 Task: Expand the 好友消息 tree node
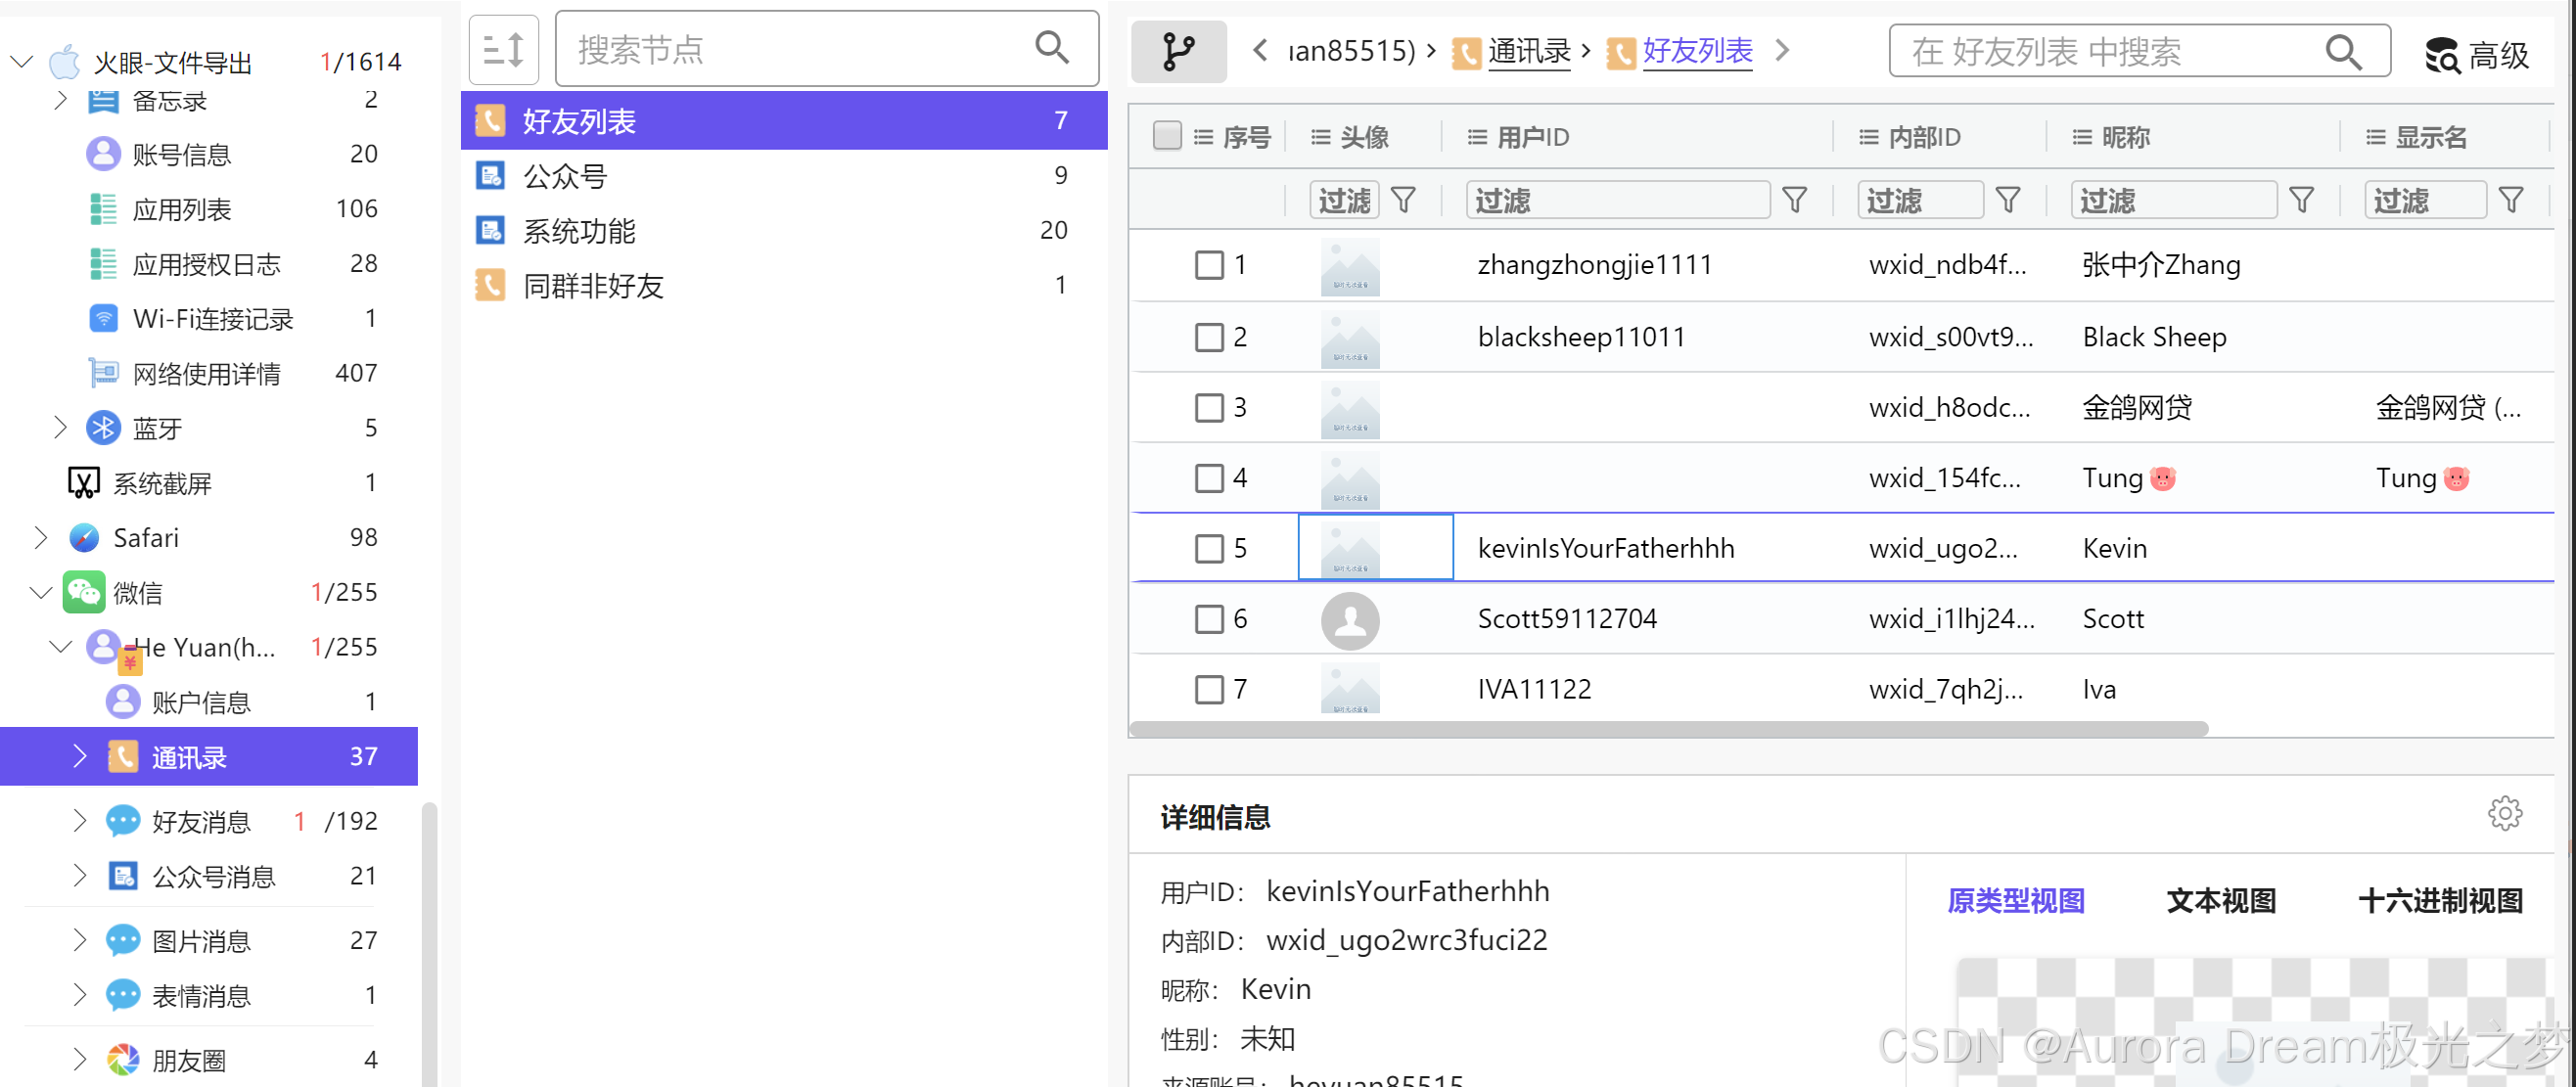tap(80, 821)
